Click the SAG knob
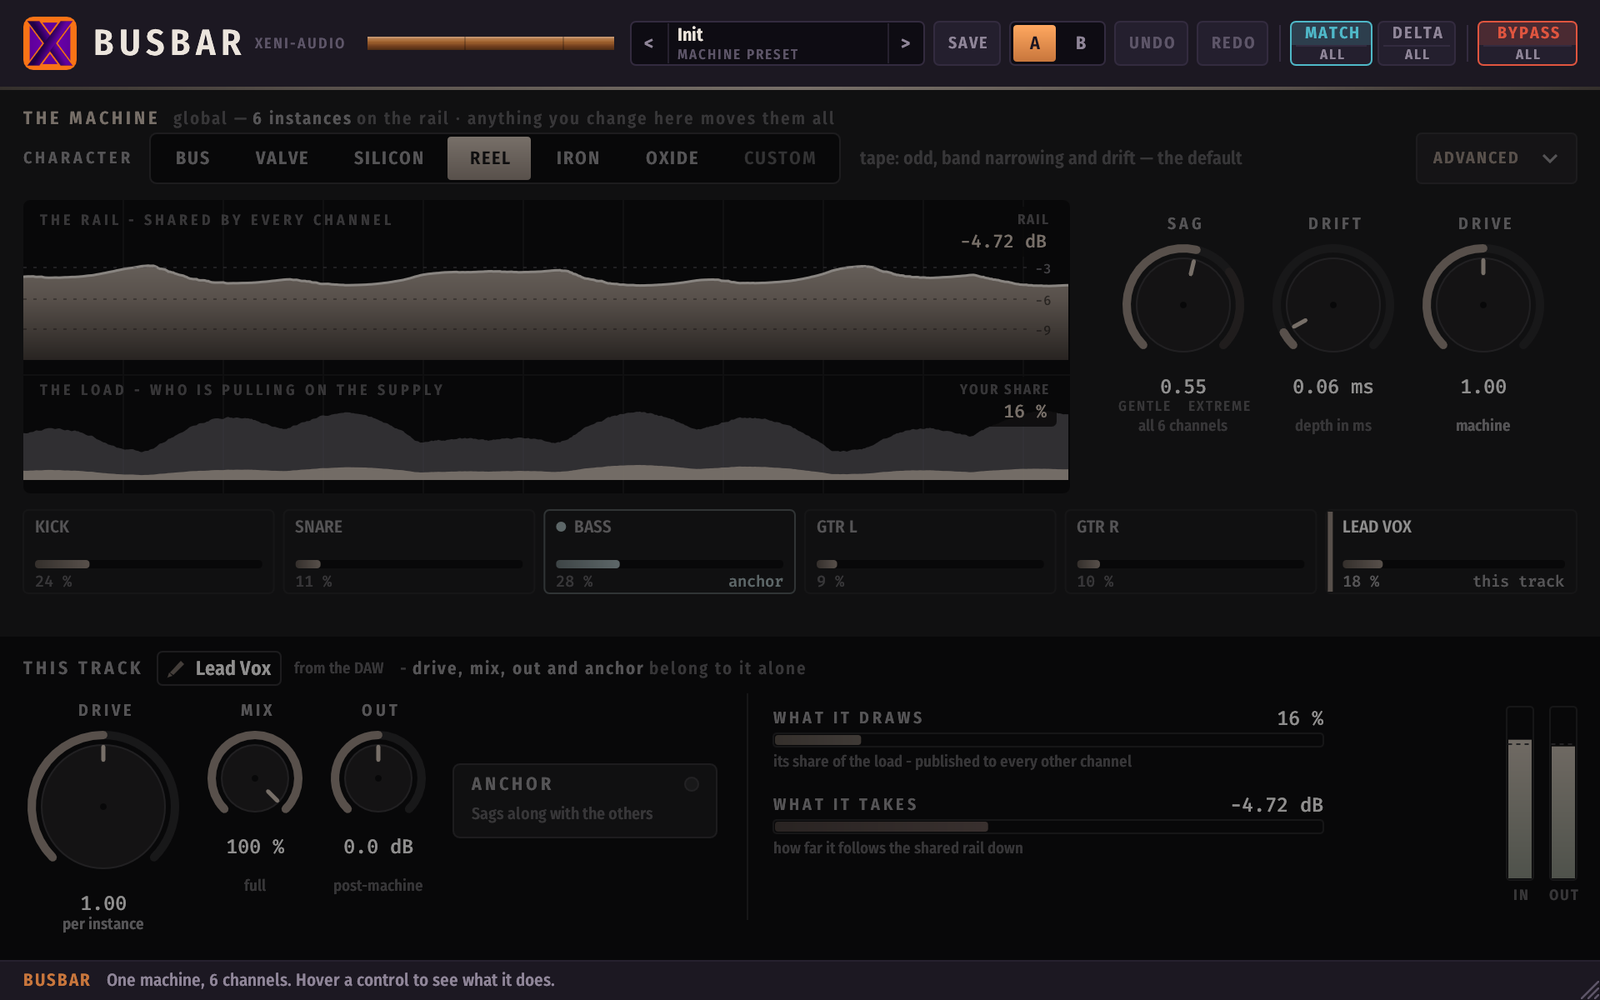Viewport: 1600px width, 1000px height. coord(1183,304)
